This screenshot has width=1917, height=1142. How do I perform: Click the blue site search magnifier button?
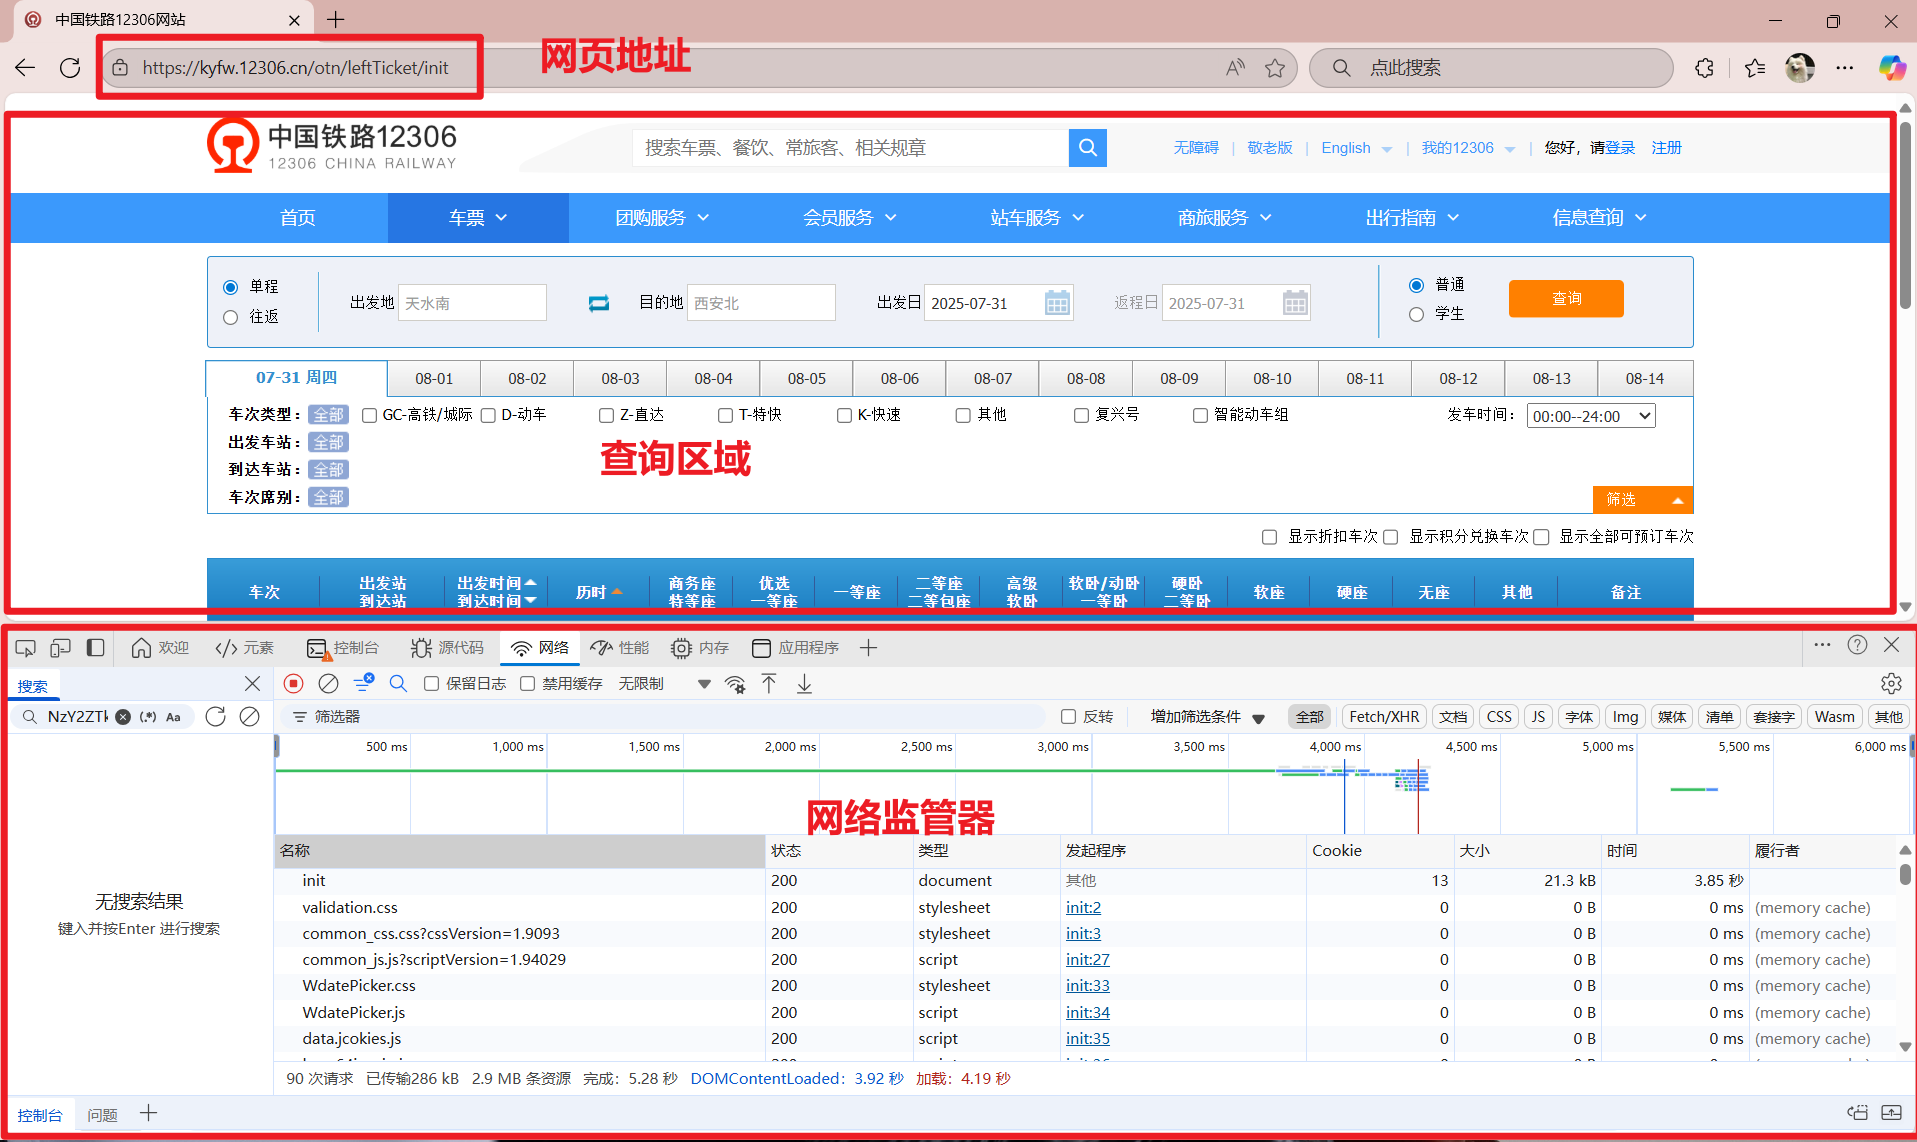coord(1088,148)
